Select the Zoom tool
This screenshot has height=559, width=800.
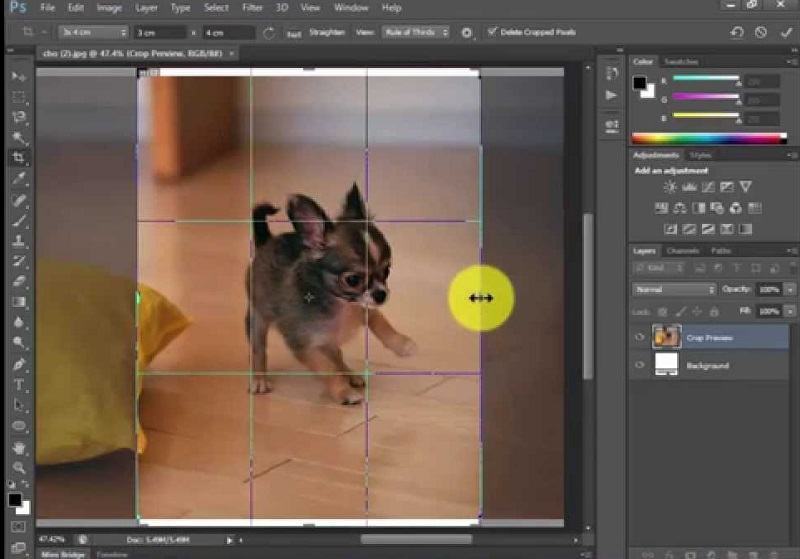[x=18, y=468]
